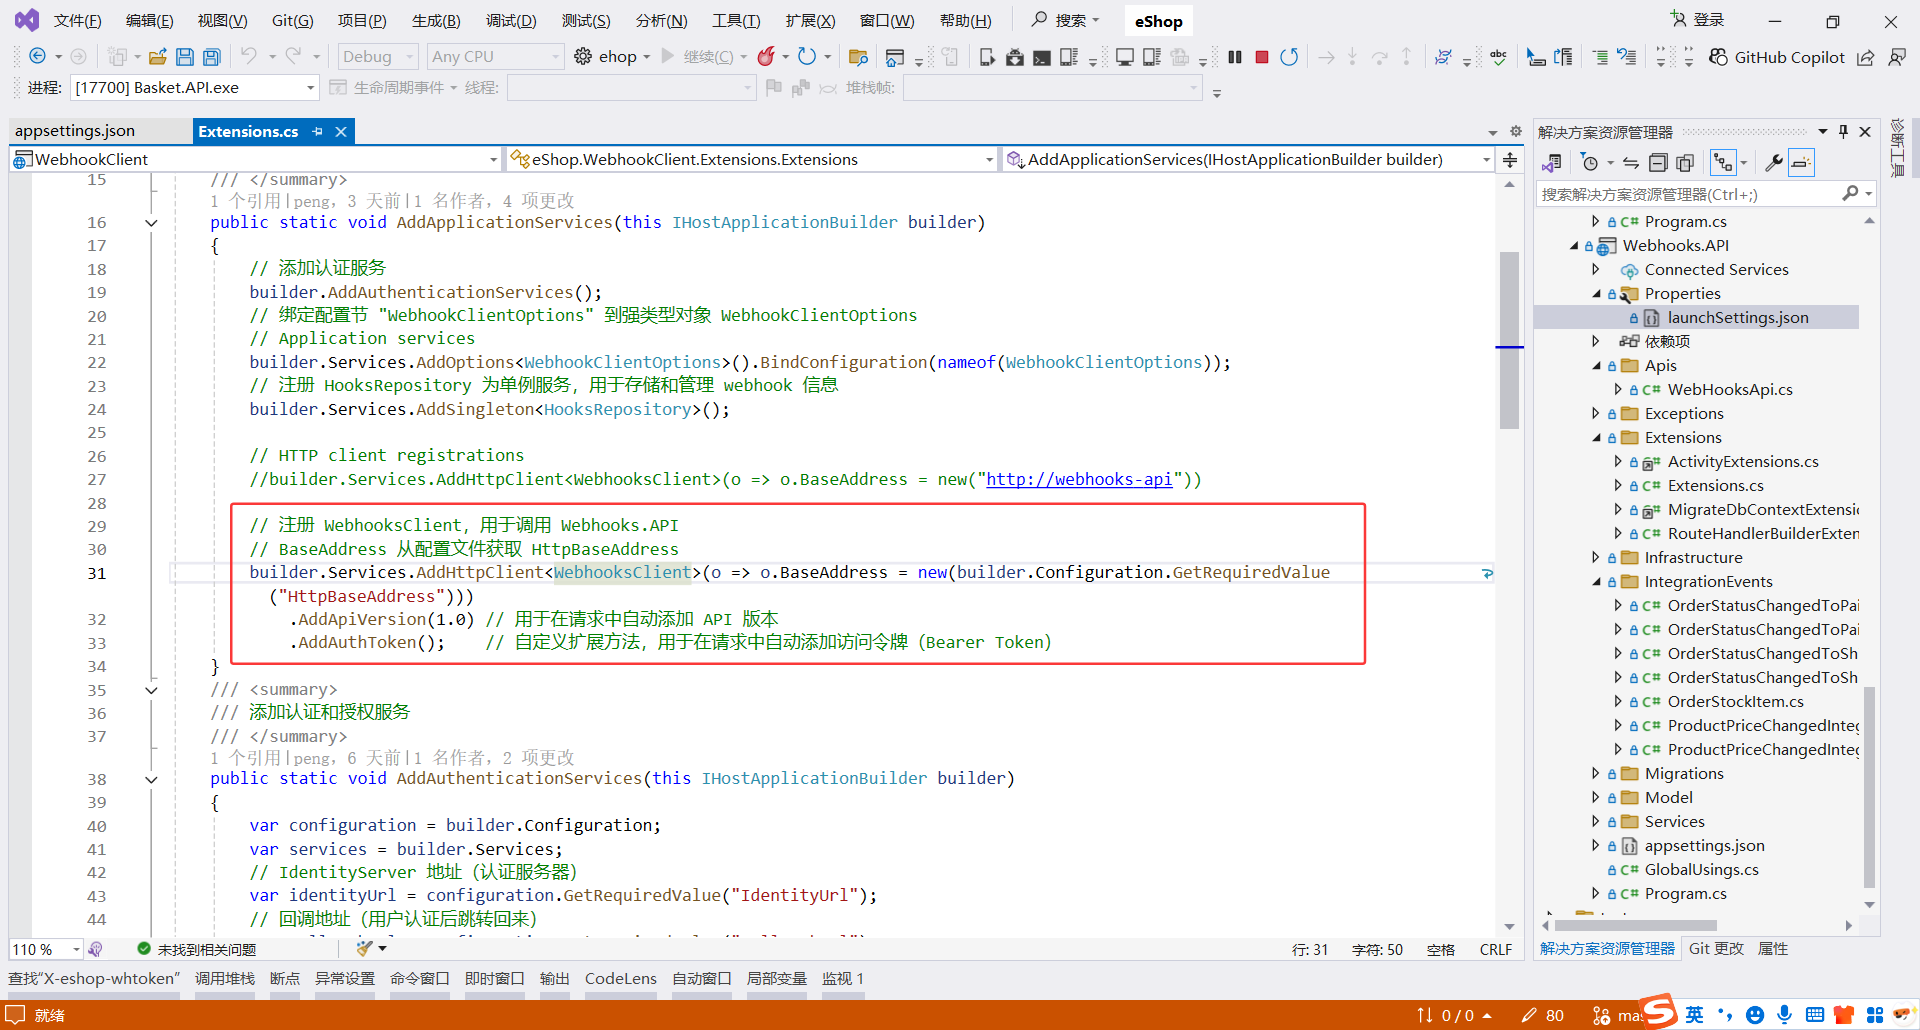Click the editor settings gear above the scrollbar
1920x1030 pixels.
coord(1516,131)
